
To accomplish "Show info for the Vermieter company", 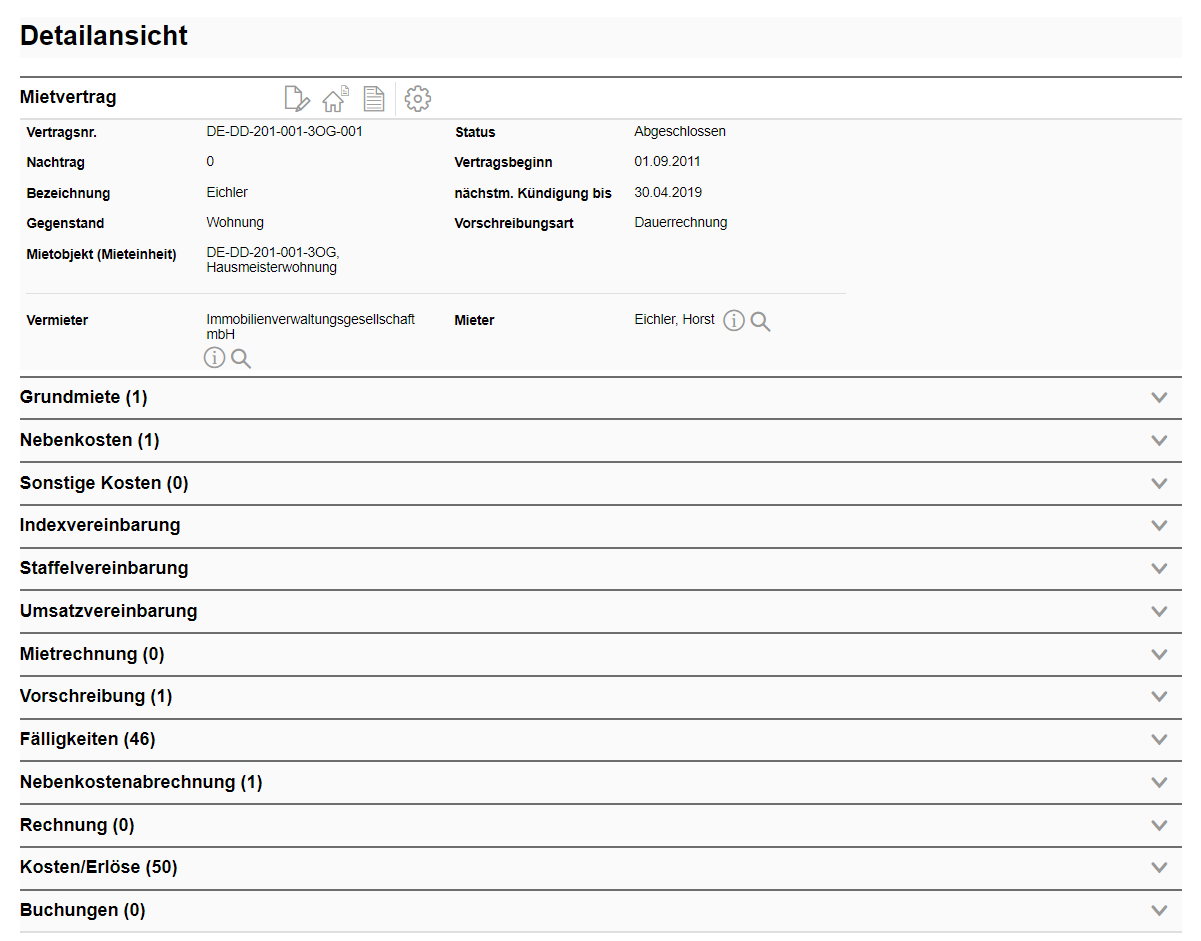I will [x=214, y=358].
